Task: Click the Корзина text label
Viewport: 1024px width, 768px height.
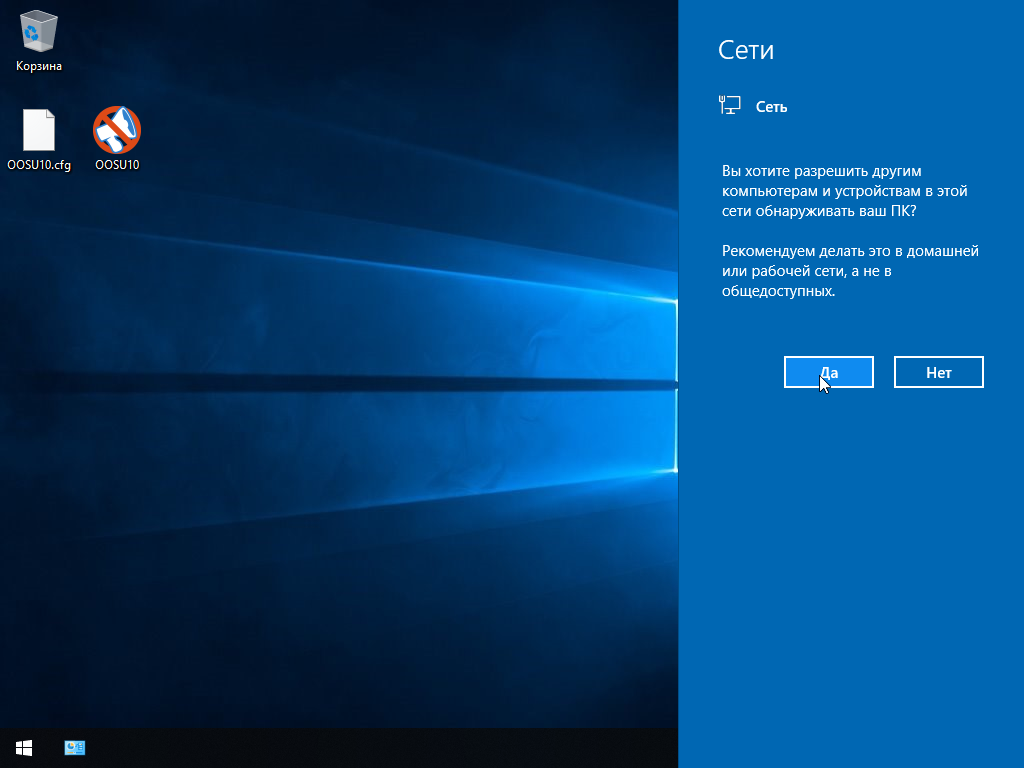Action: point(39,66)
